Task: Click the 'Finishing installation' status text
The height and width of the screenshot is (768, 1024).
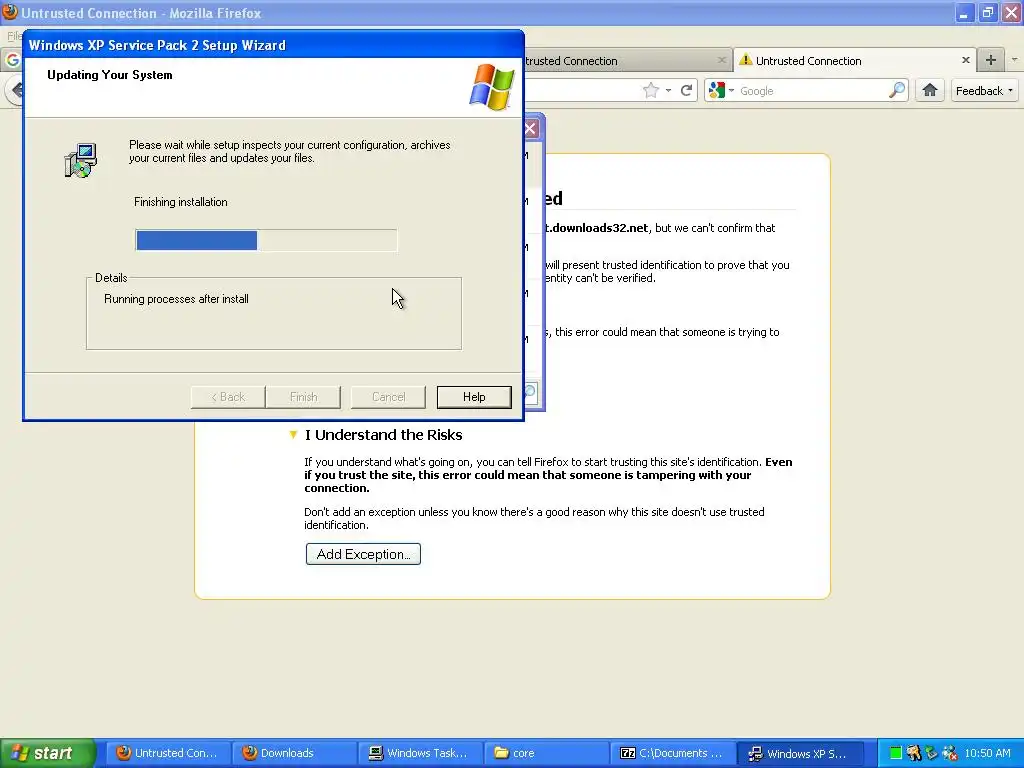Action: (x=181, y=202)
